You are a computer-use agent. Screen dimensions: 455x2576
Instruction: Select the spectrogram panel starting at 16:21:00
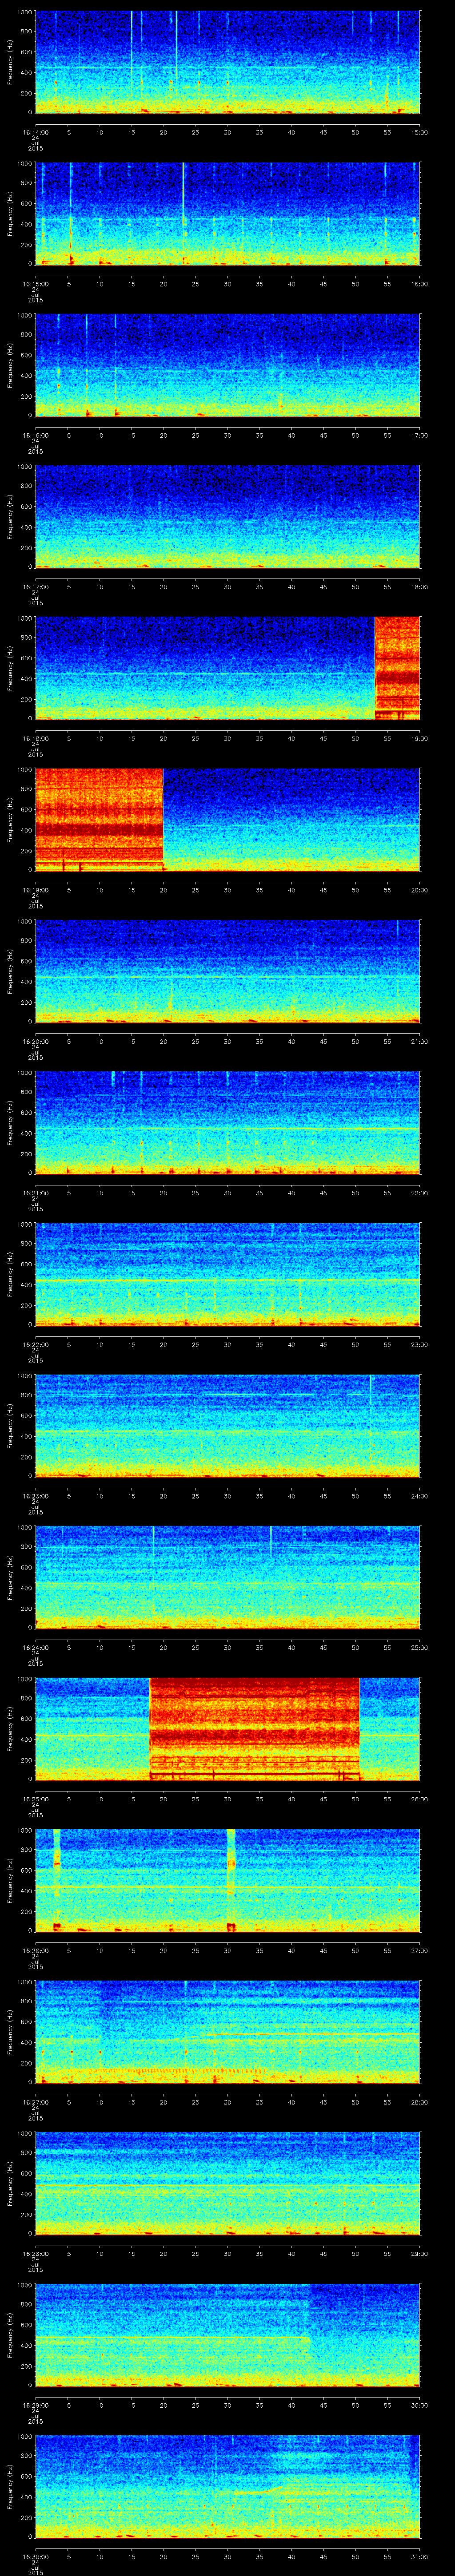coord(227,1122)
